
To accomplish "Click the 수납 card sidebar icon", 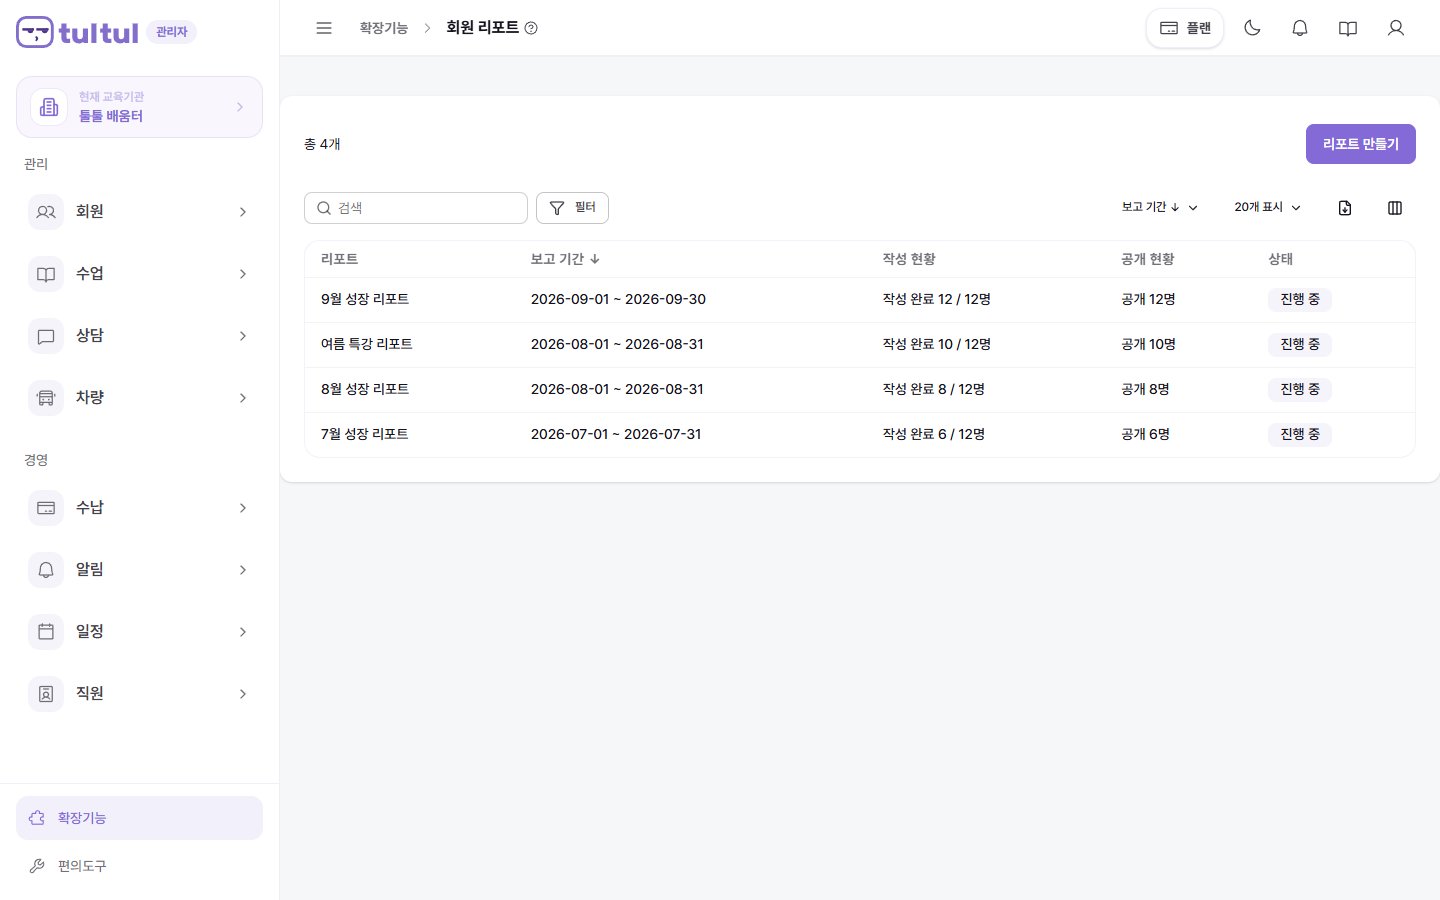I will (46, 508).
